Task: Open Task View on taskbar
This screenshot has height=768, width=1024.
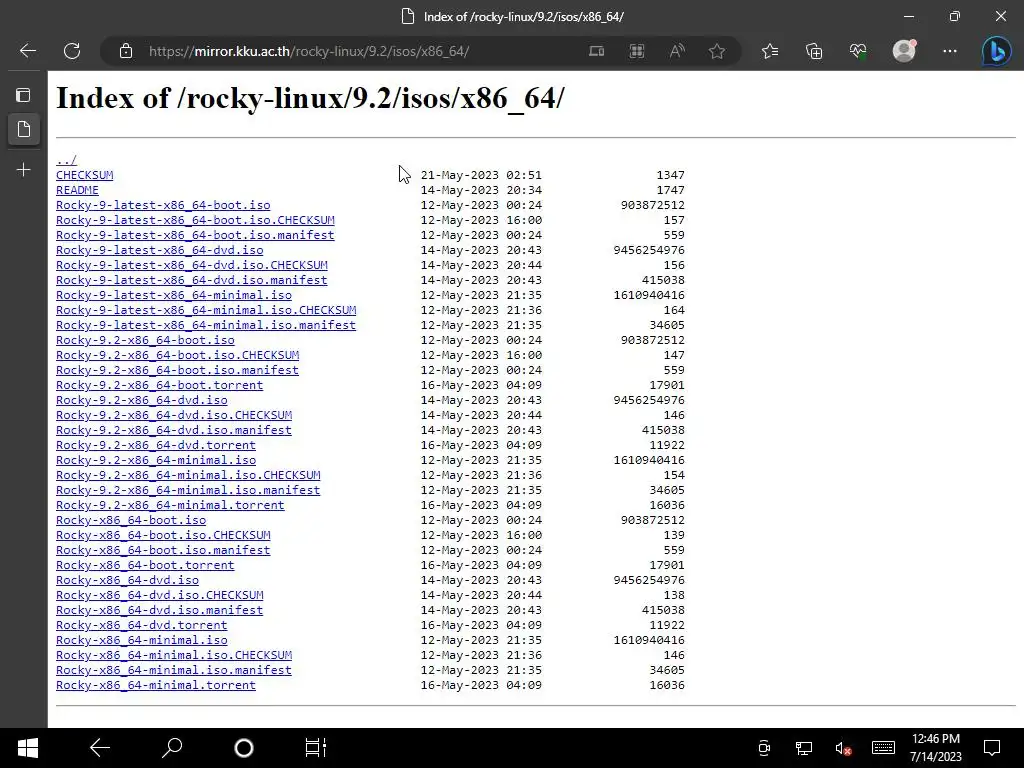Action: [x=316, y=748]
